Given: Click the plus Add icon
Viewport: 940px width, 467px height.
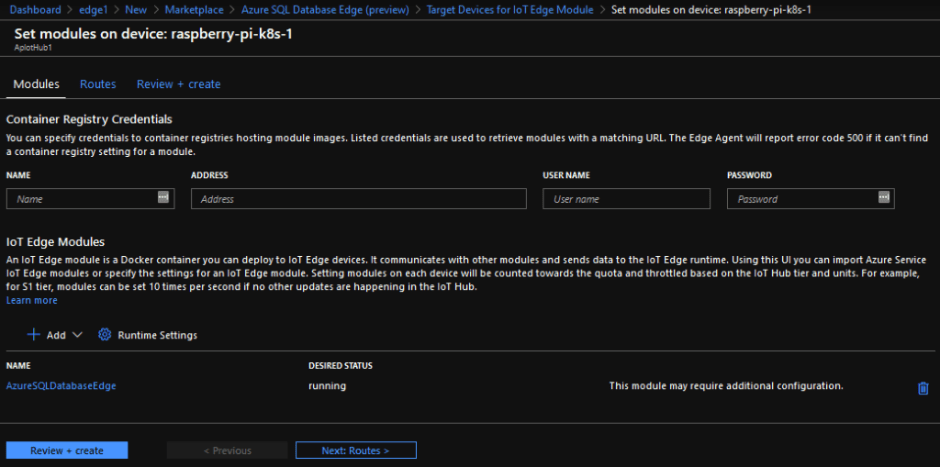Looking at the screenshot, I should click(33, 335).
